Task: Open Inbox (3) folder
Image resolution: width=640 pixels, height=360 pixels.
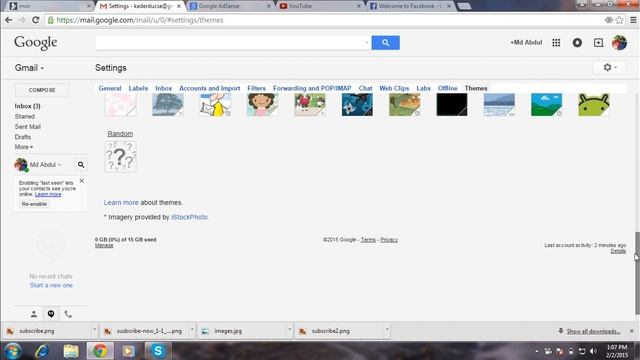Action: click(x=27, y=106)
